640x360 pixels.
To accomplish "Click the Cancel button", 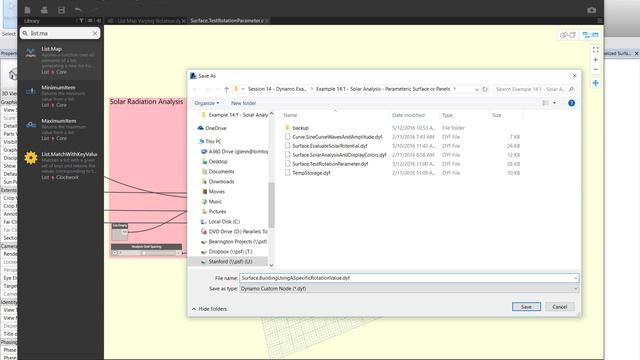I will point(559,307).
